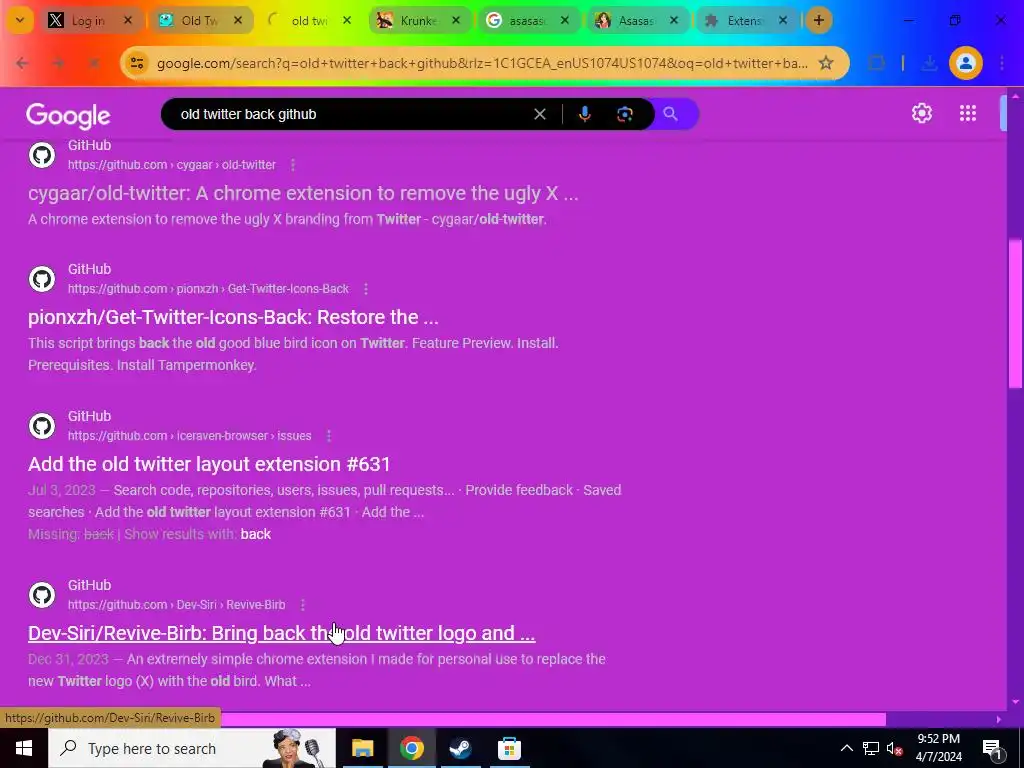Viewport: 1024px width, 768px height.
Task: Close the Extensions tab
Action: coord(783,21)
